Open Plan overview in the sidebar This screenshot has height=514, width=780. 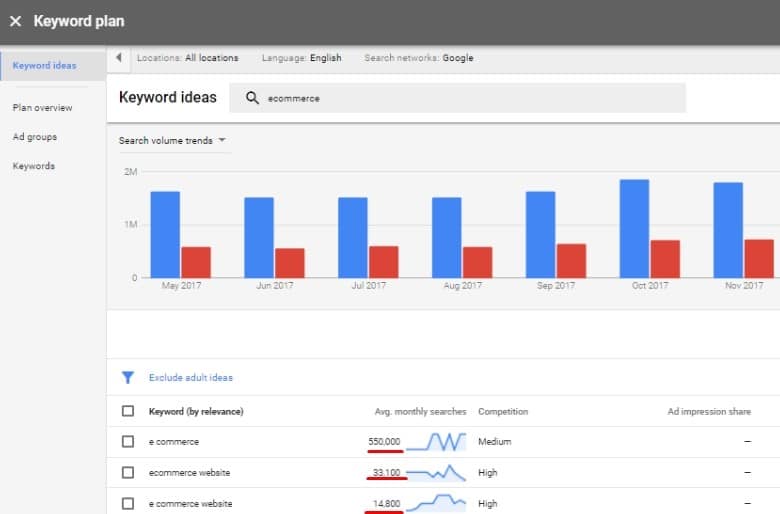(42, 107)
